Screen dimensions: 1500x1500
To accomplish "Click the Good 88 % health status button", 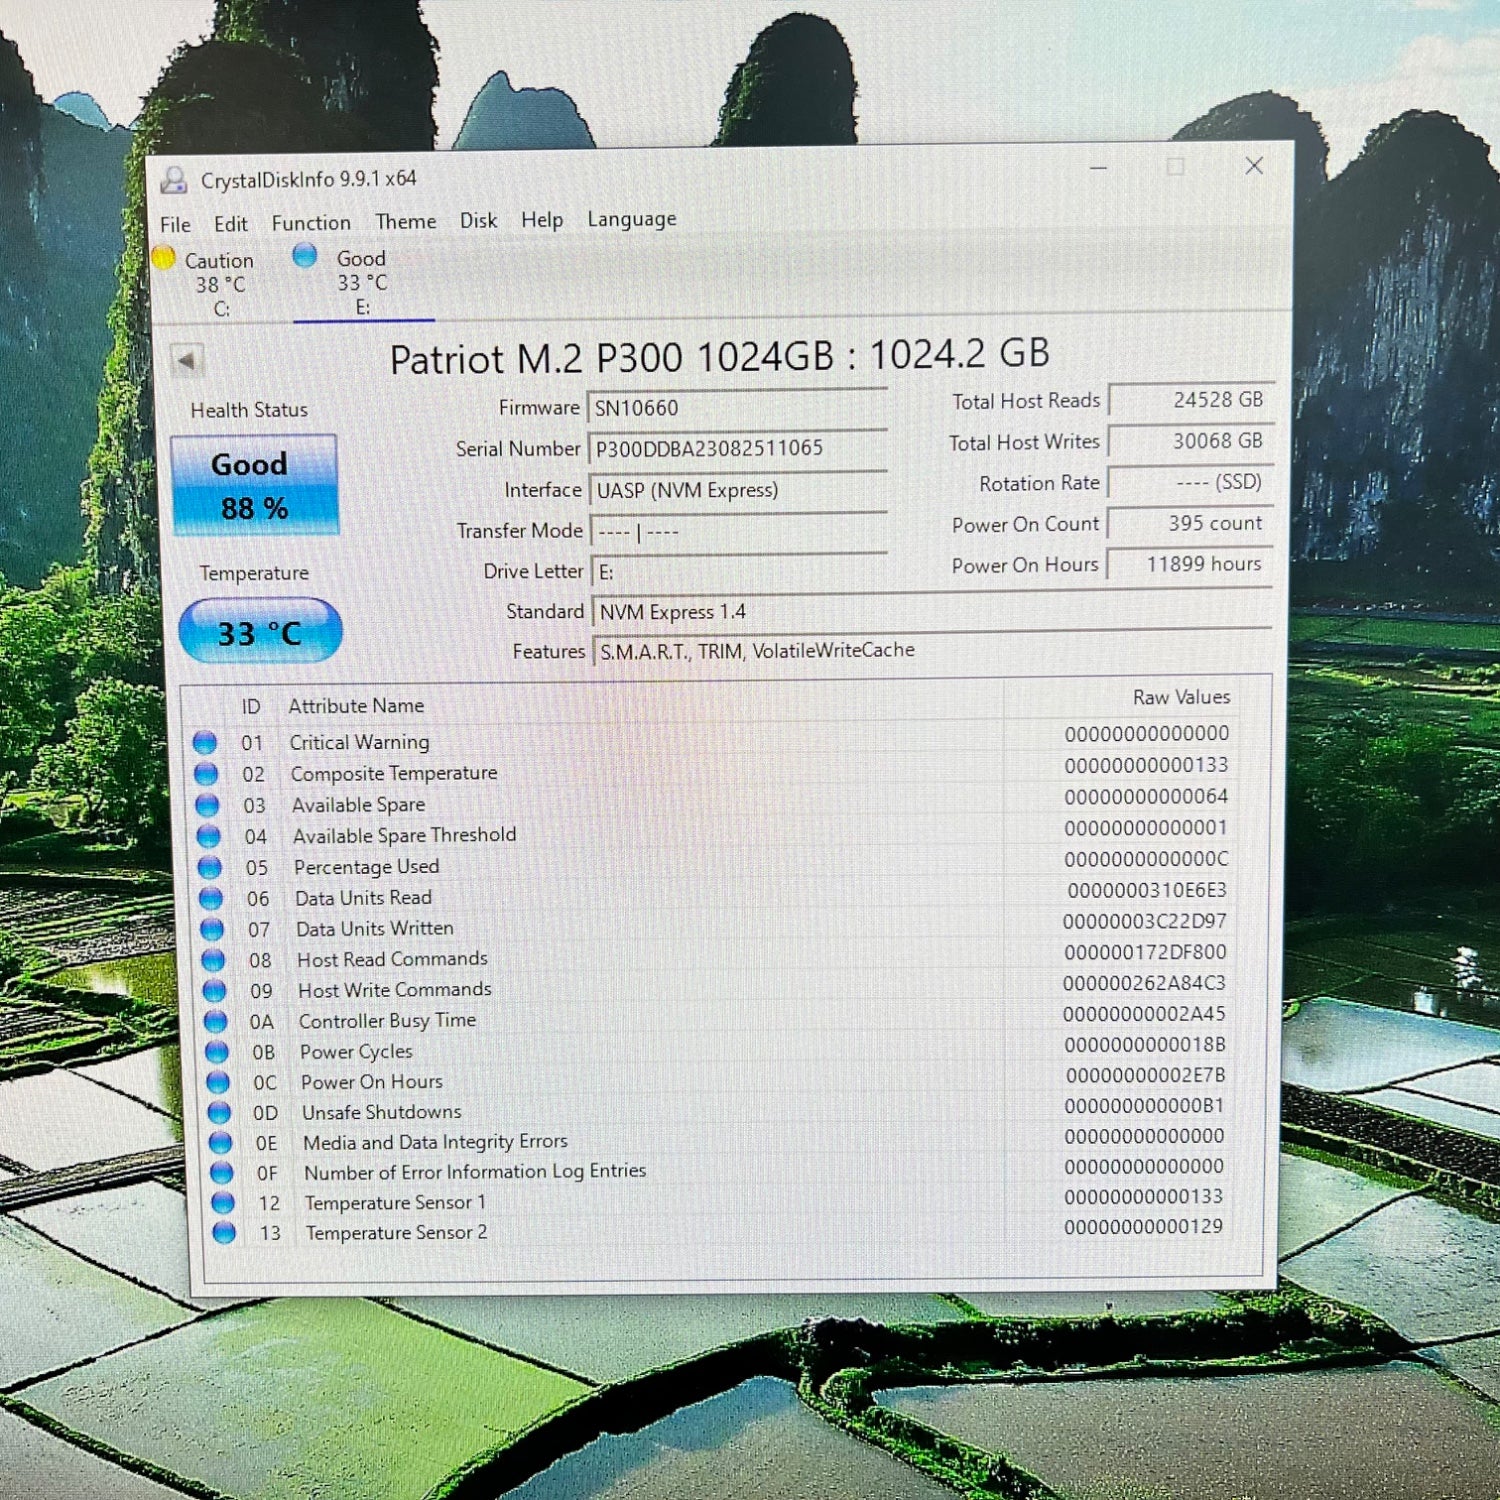I will pyautogui.click(x=254, y=485).
